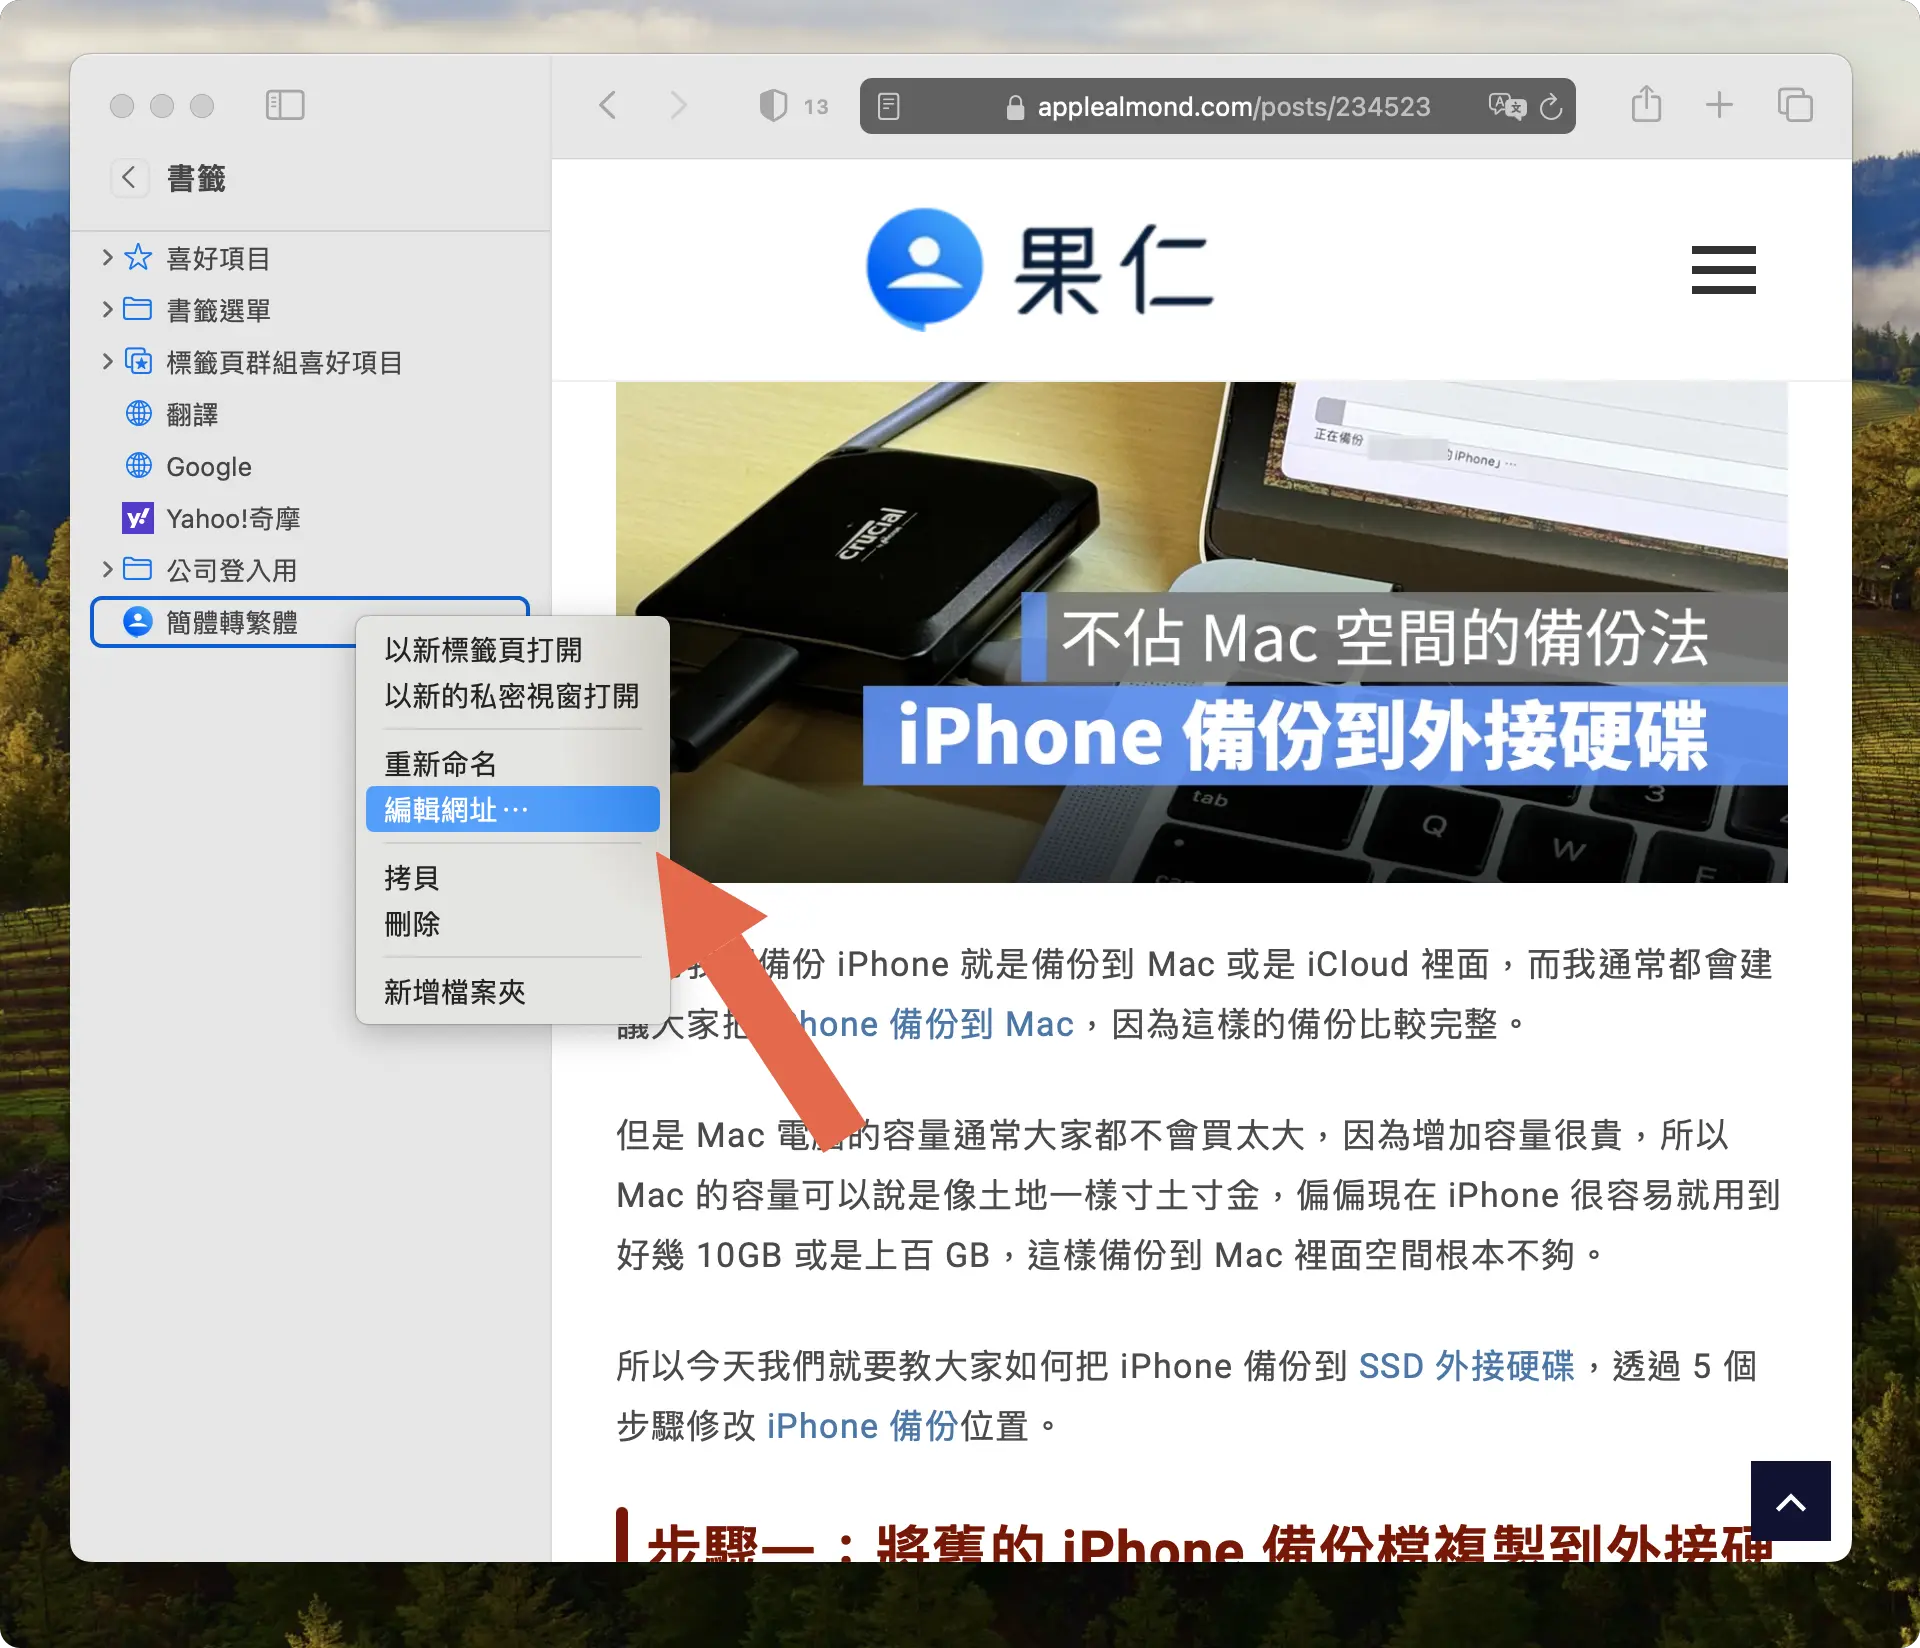Image resolution: width=1920 pixels, height=1648 pixels.
Task: Expand the 喜好項目 bookmarks group
Action: pos(107,258)
